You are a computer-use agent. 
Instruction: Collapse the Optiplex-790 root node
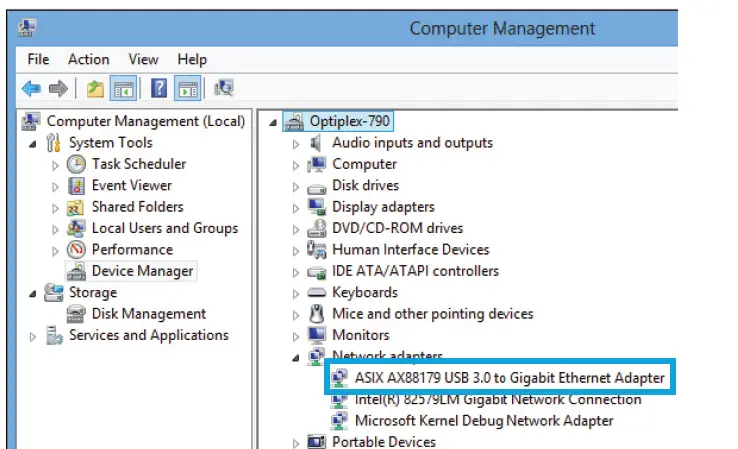coord(273,122)
